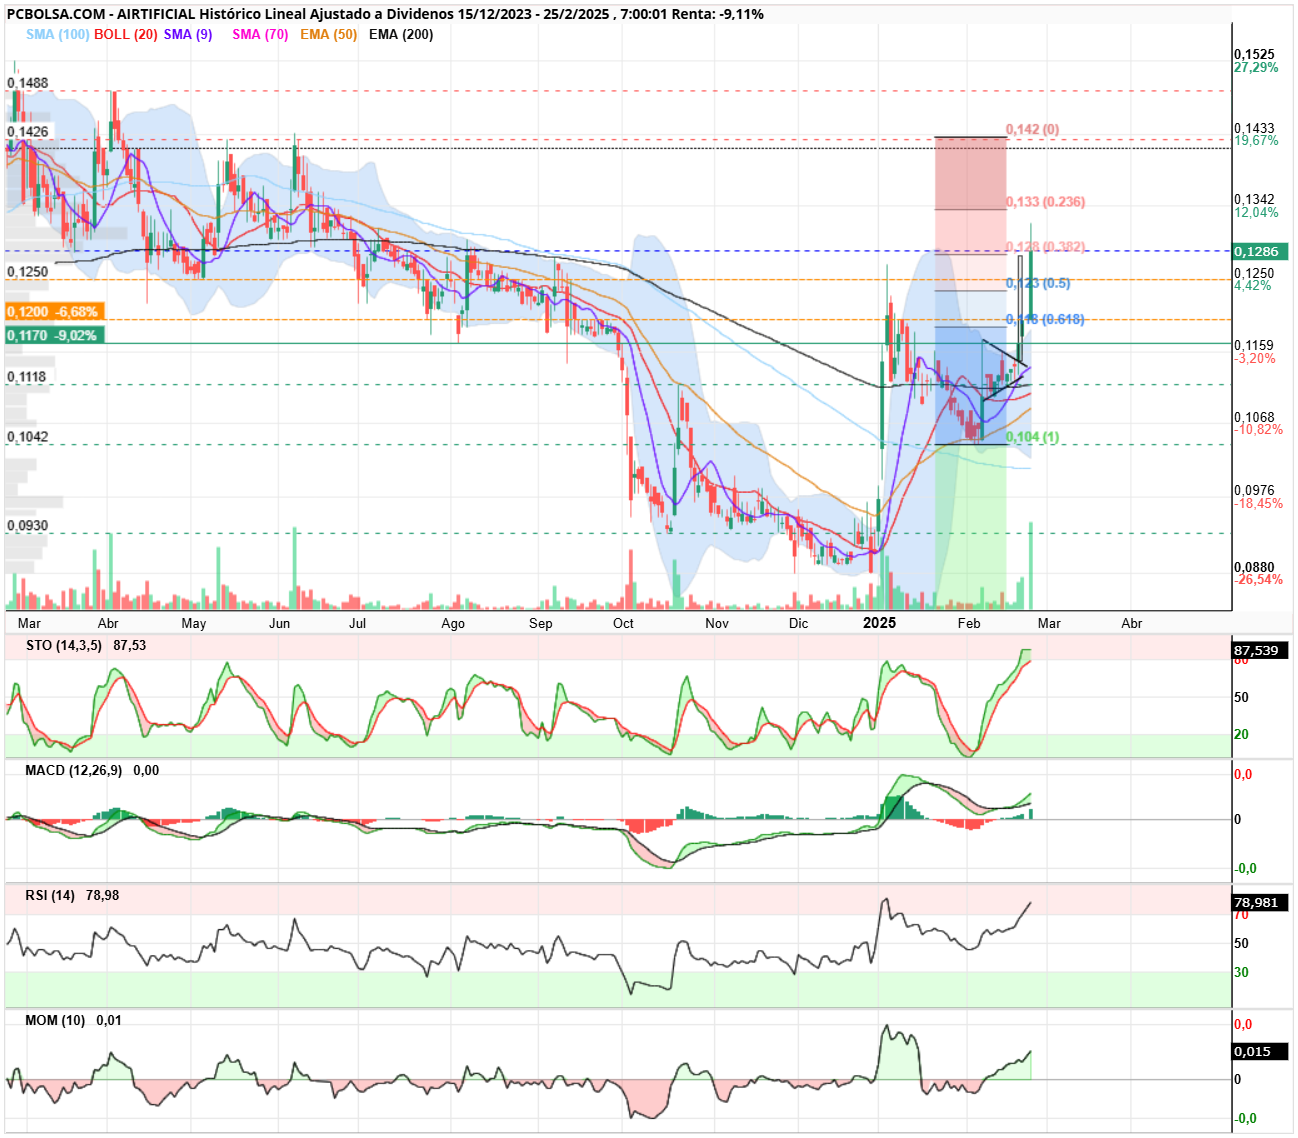Select the BOLL (20) indicator label
Viewport: 1298px width, 1138px height.
(x=126, y=34)
